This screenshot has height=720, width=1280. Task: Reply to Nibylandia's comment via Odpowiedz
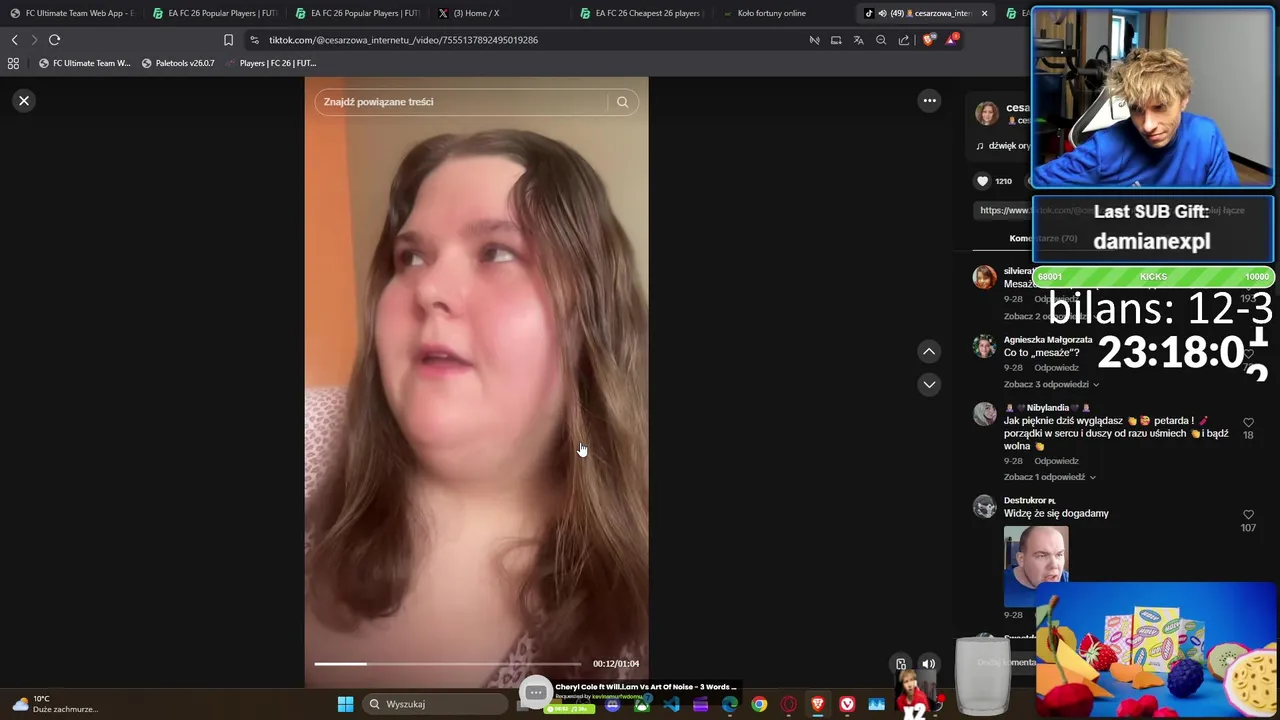click(x=1056, y=461)
